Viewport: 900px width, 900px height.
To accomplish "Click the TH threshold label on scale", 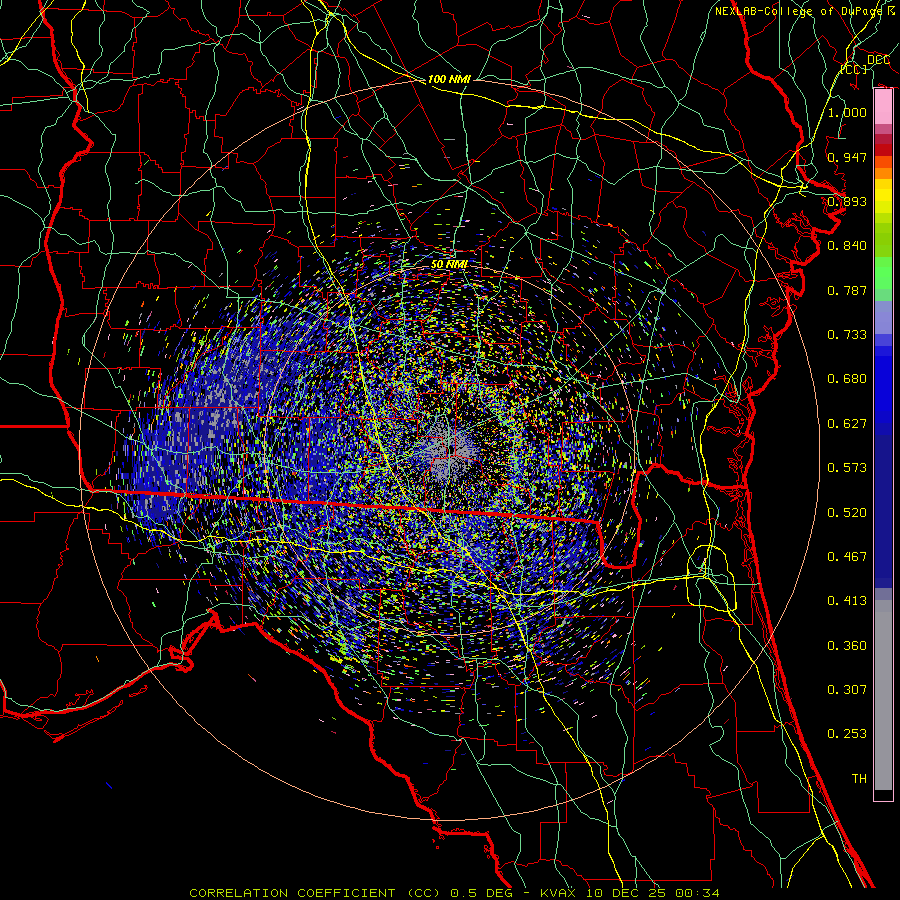I will click(x=859, y=779).
